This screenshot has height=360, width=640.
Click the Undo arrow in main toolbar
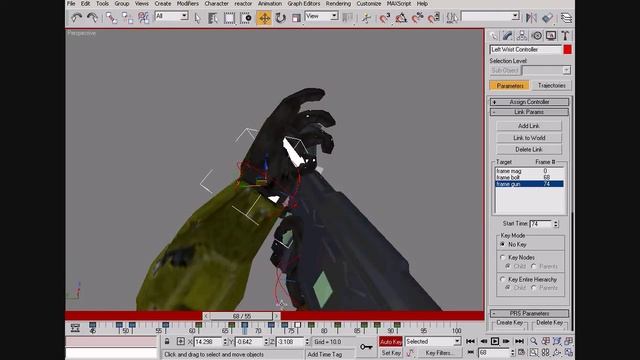coord(76,18)
